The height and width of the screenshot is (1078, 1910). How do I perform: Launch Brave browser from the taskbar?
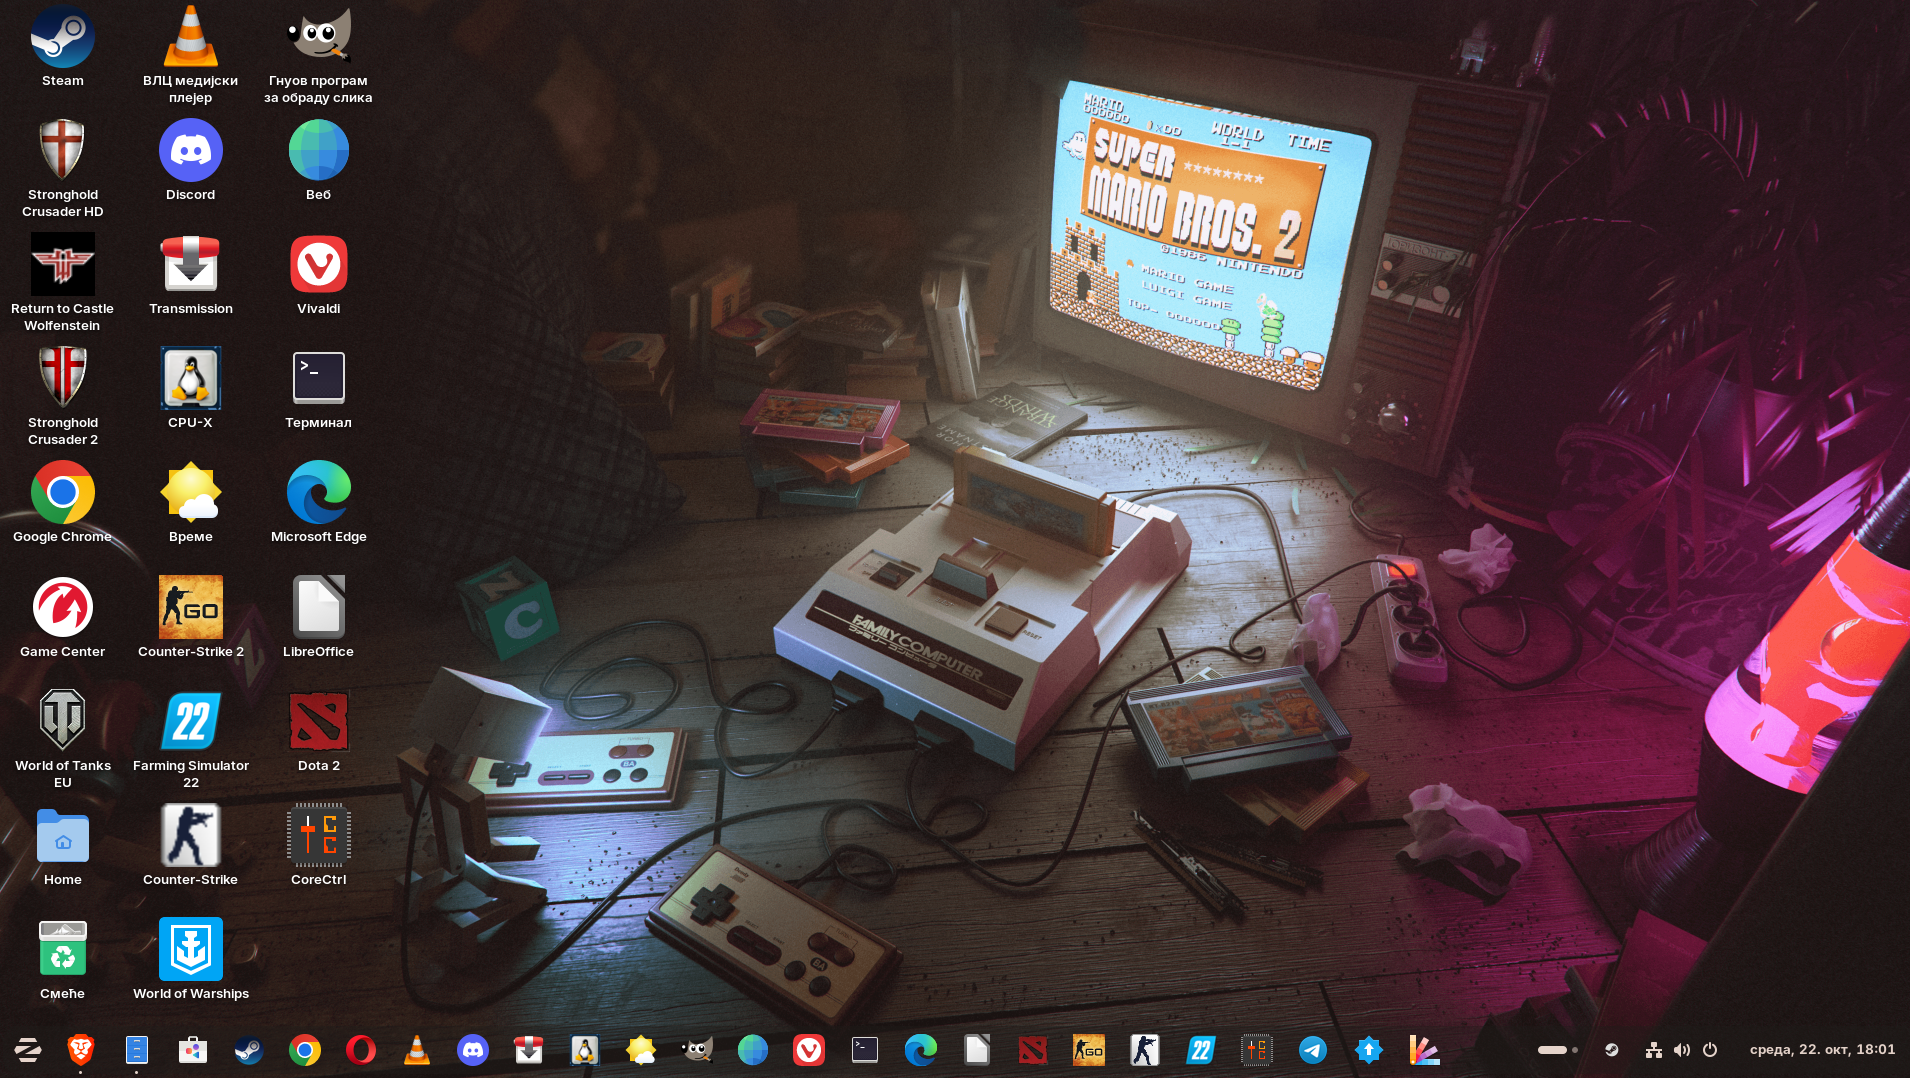point(81,1049)
